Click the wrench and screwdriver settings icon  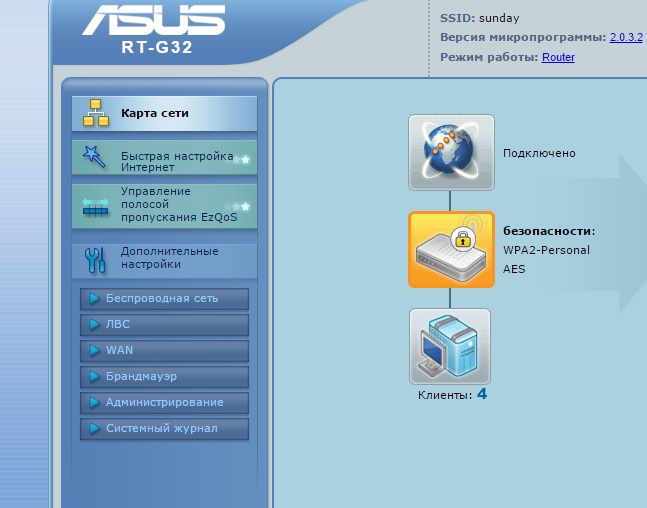pos(95,260)
